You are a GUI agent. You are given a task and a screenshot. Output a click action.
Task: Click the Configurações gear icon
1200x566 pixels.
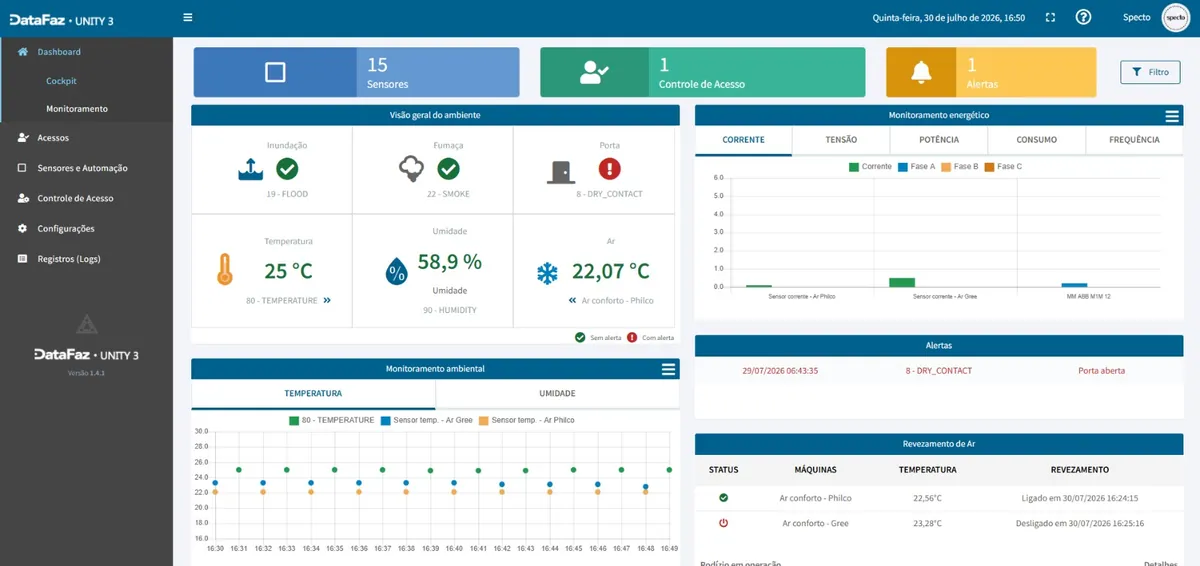coord(23,229)
